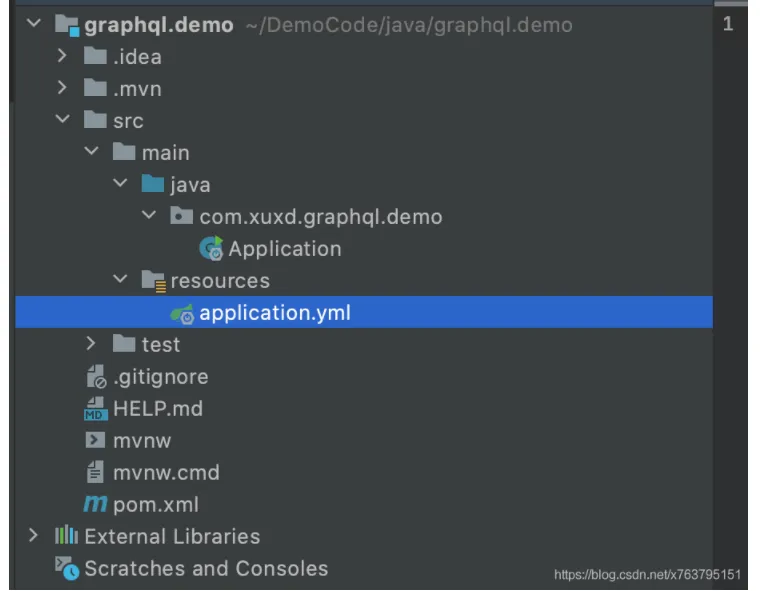The image size is (760, 591).
Task: Click the Spring Boot Application class icon
Action: 212,249
